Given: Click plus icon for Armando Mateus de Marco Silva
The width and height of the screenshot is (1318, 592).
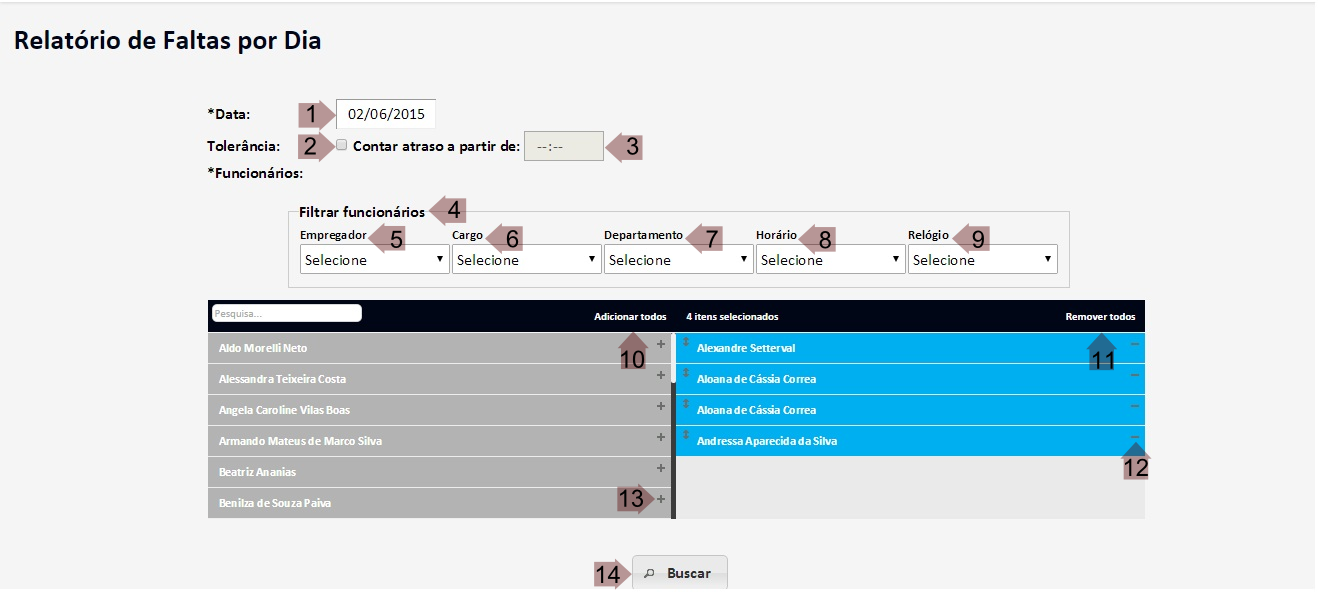Looking at the screenshot, I should (x=660, y=437).
